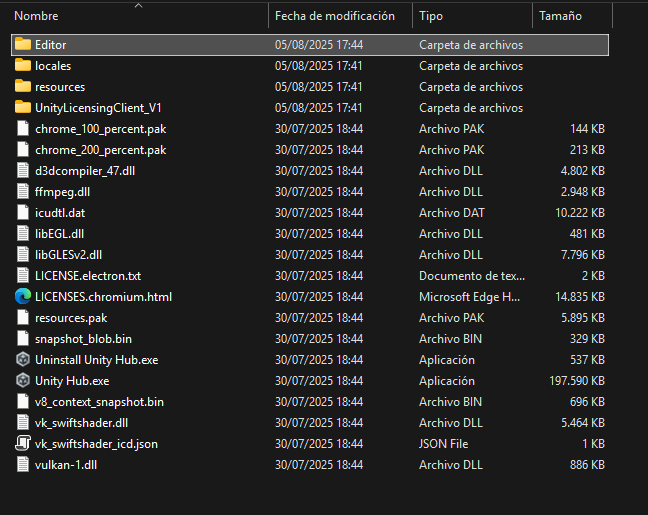Select the UnityLicensingClient_V1 folder icon
648x515 pixels.
click(x=23, y=107)
